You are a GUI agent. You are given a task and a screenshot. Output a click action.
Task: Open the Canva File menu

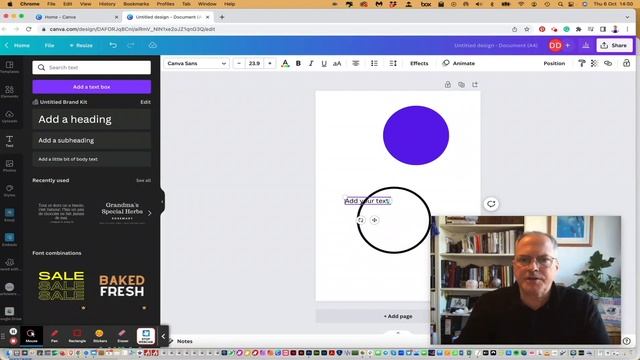(x=49, y=45)
